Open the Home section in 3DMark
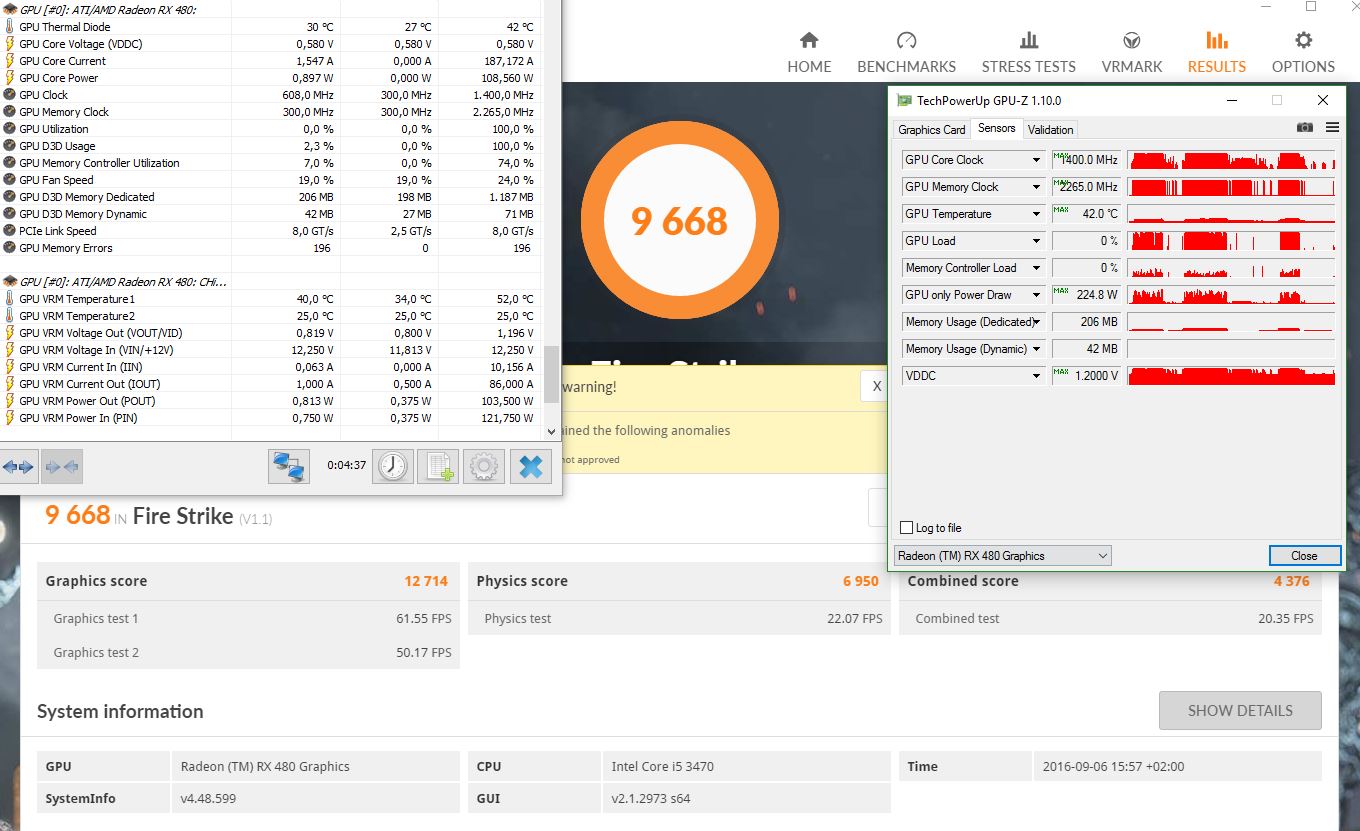The height and width of the screenshot is (831, 1360). [x=809, y=52]
